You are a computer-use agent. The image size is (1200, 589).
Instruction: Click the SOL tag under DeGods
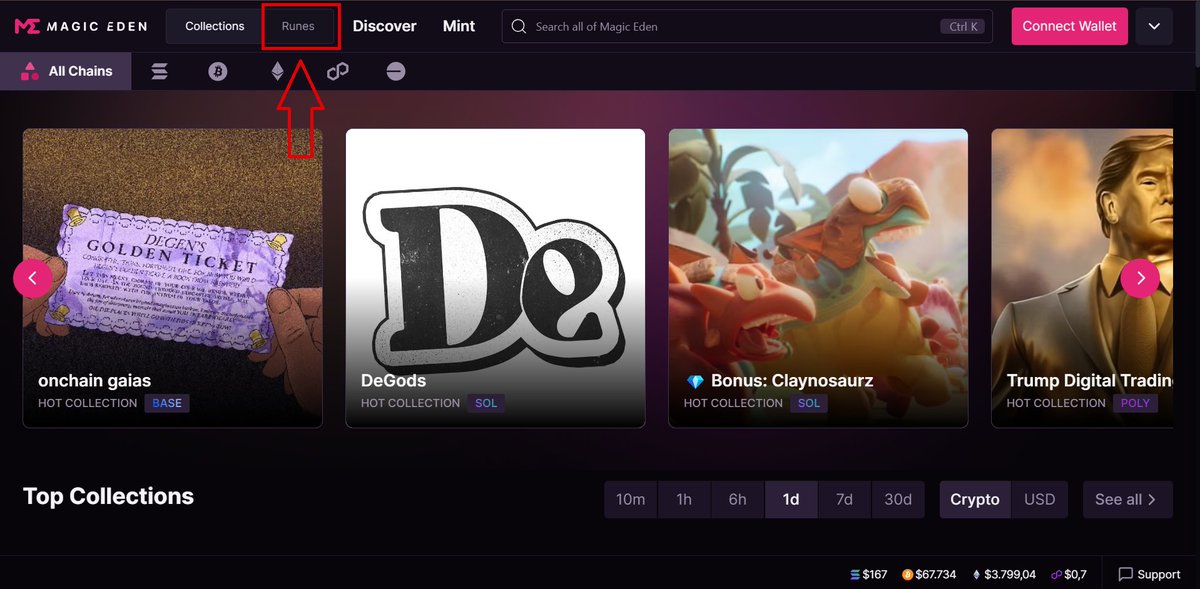click(486, 403)
